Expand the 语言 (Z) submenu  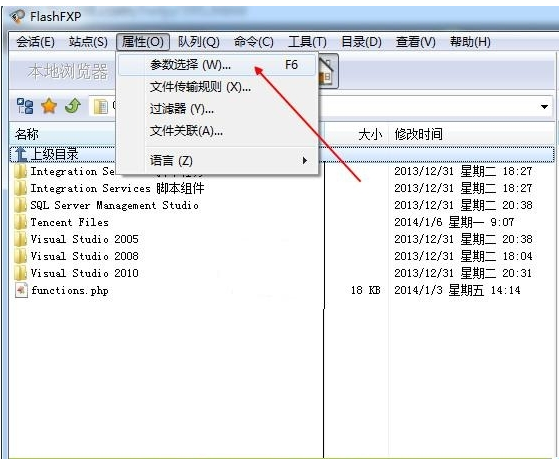pyautogui.click(x=217, y=160)
